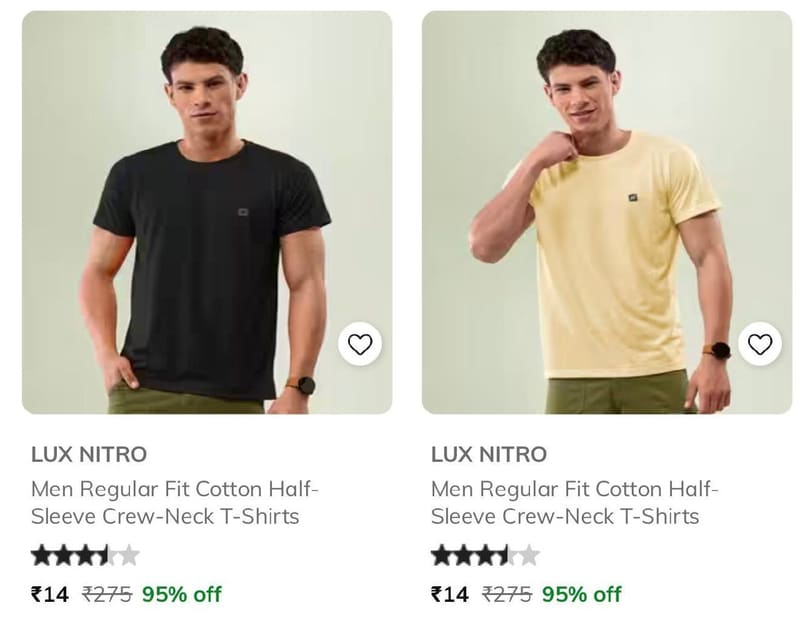Click ₹14 price of black t-shirt
800x620 pixels.
coord(49,594)
